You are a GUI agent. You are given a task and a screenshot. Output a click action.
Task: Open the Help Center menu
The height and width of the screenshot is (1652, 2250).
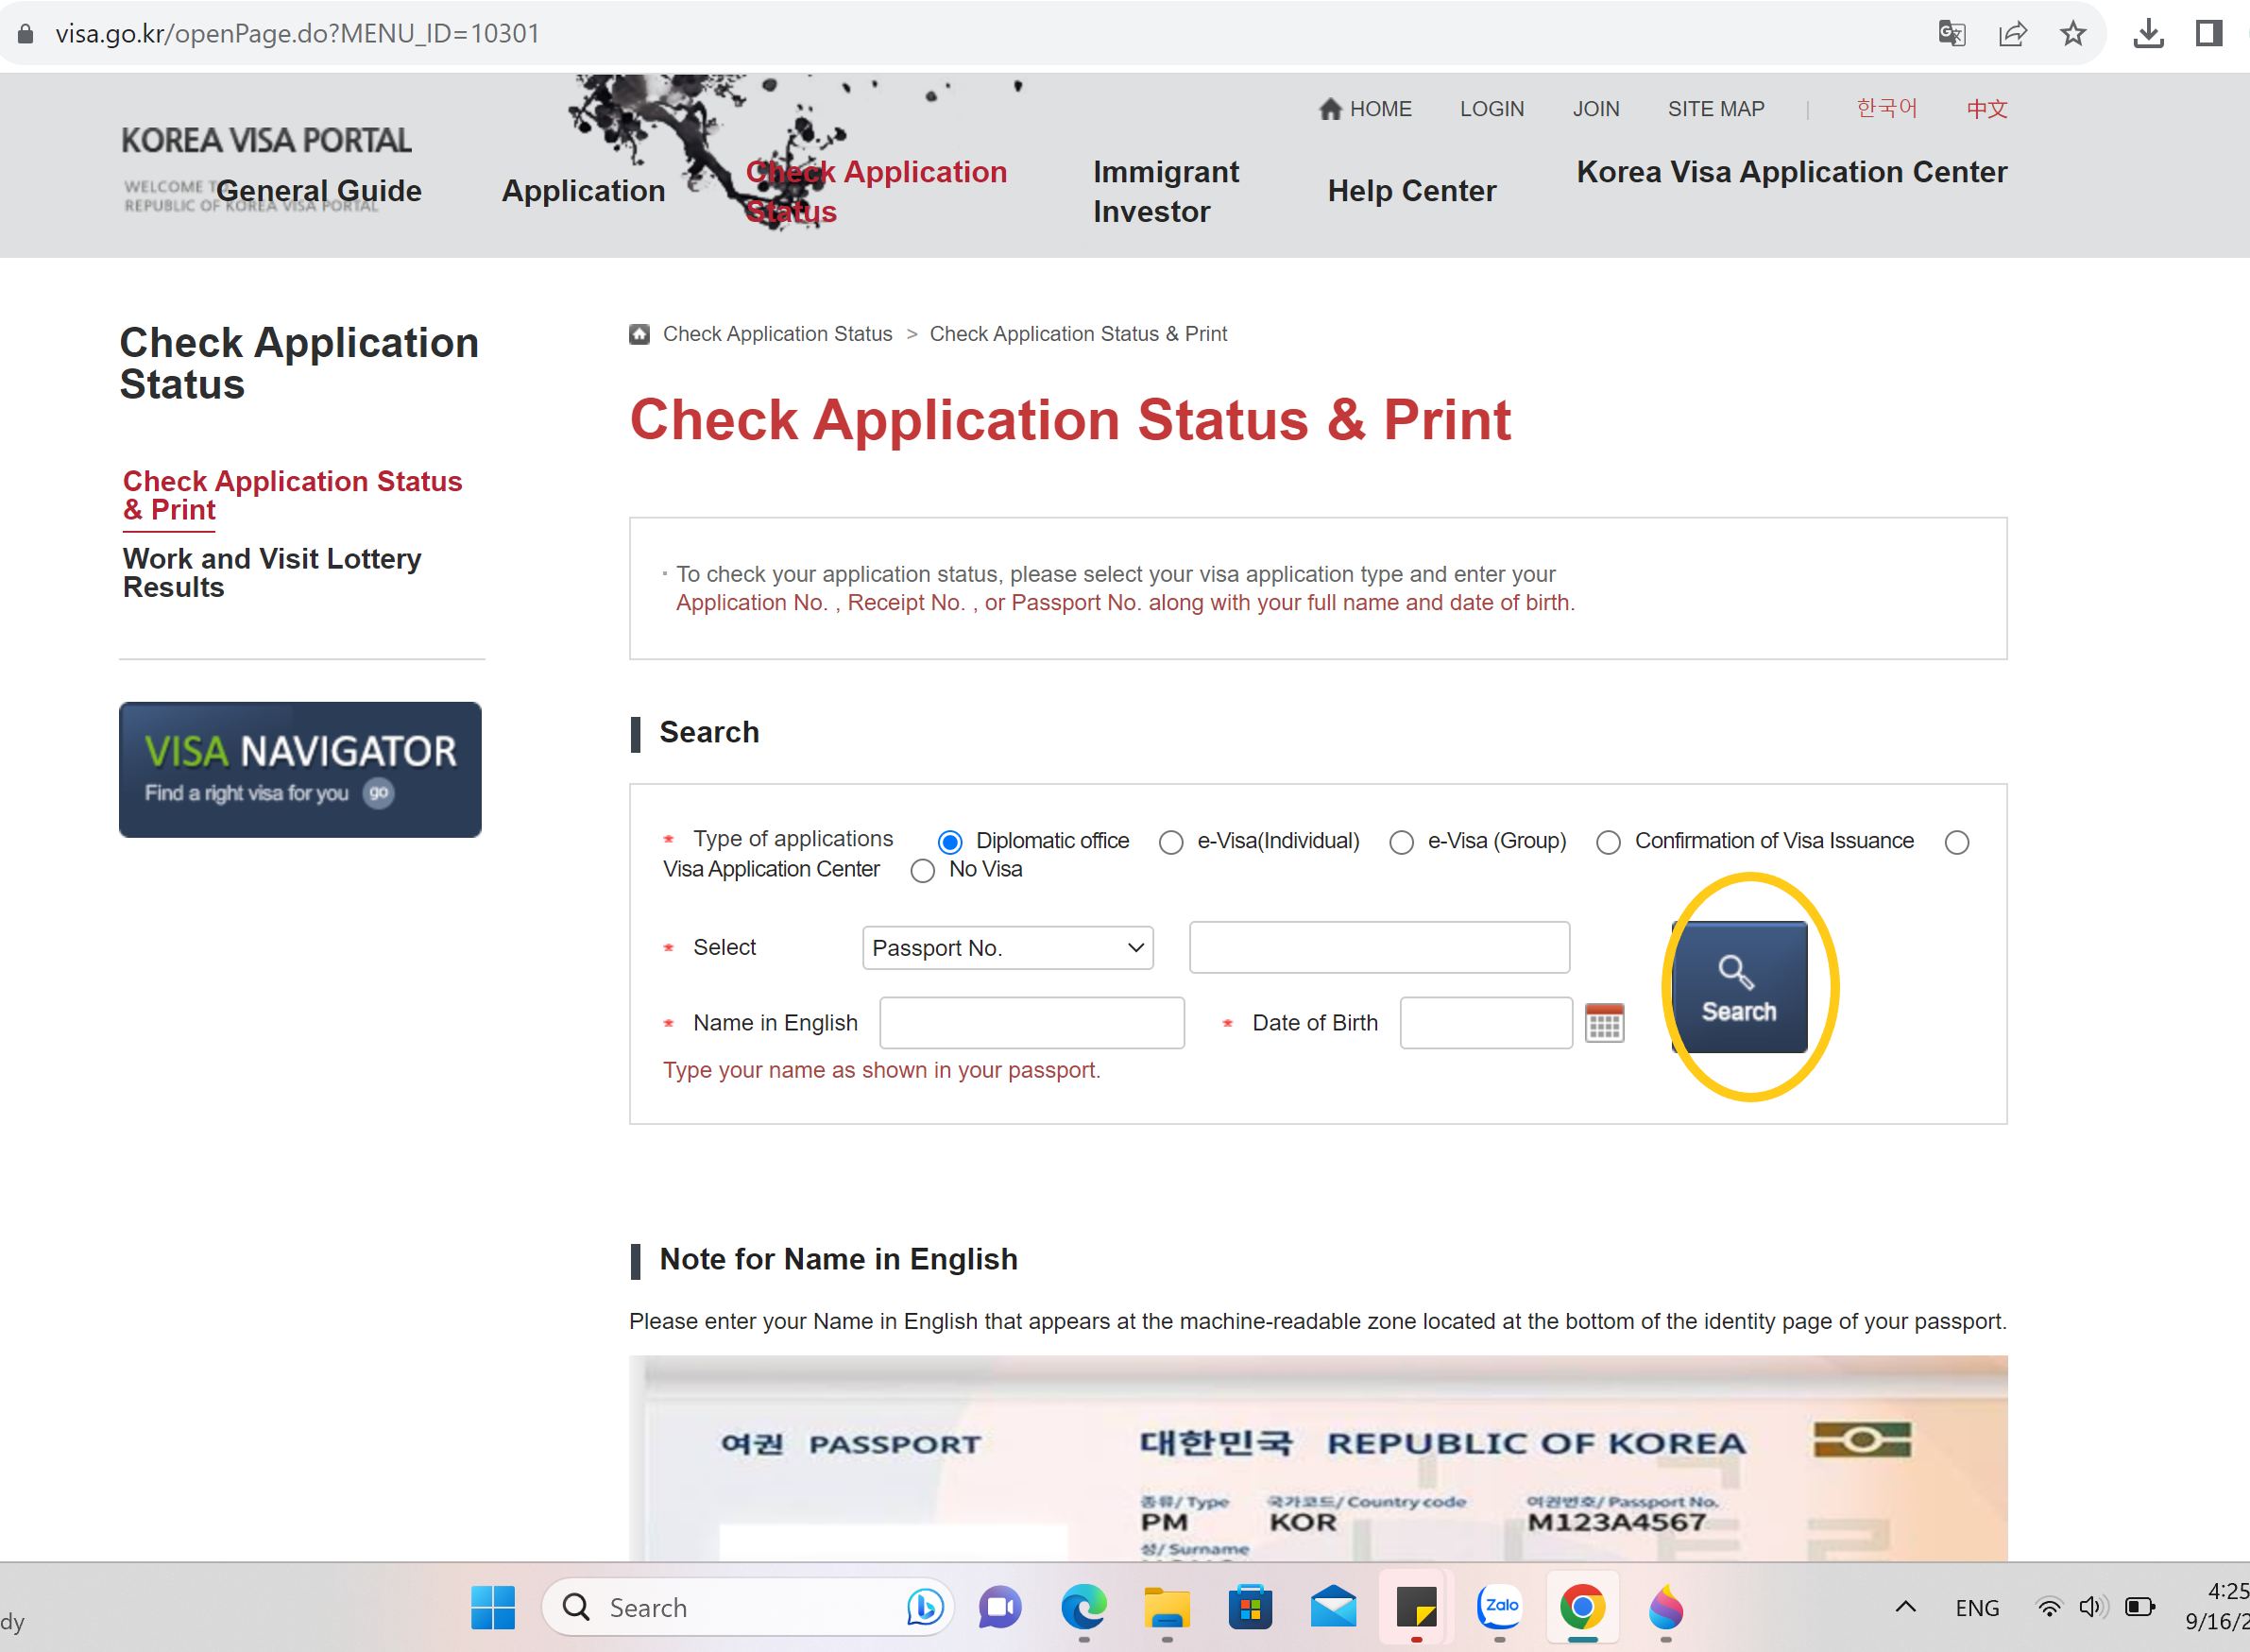coord(1411,191)
